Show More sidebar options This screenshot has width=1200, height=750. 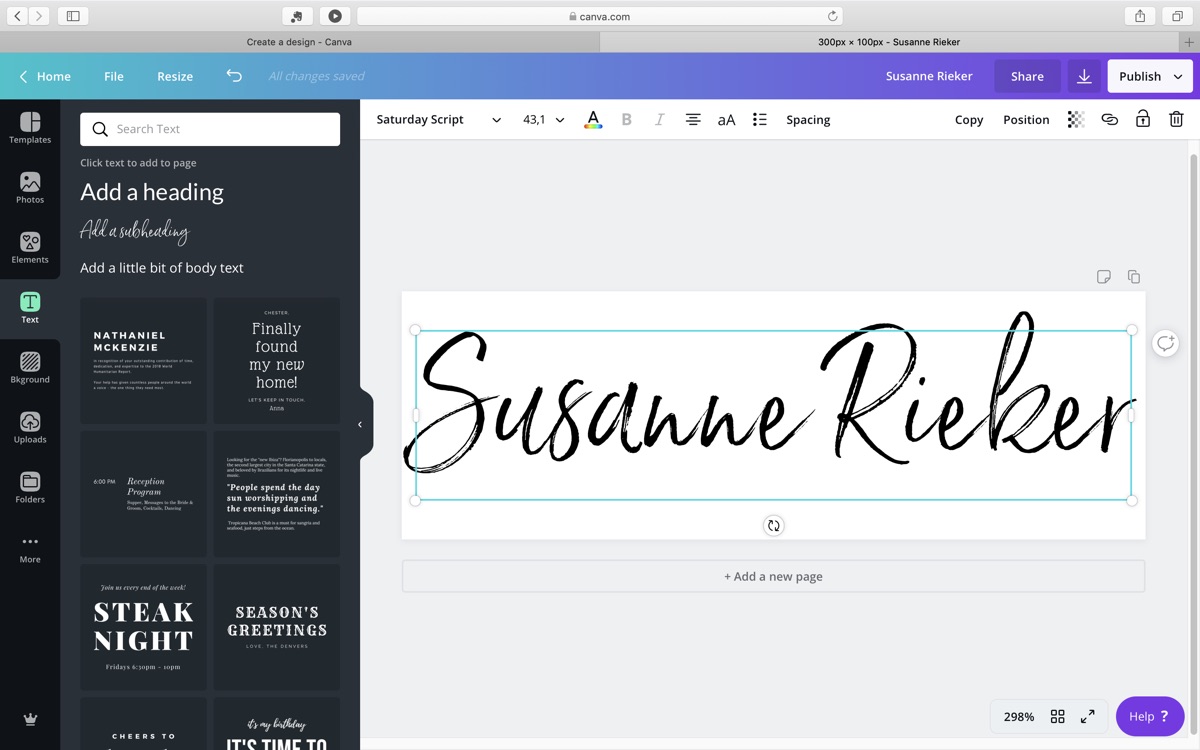[x=30, y=548]
